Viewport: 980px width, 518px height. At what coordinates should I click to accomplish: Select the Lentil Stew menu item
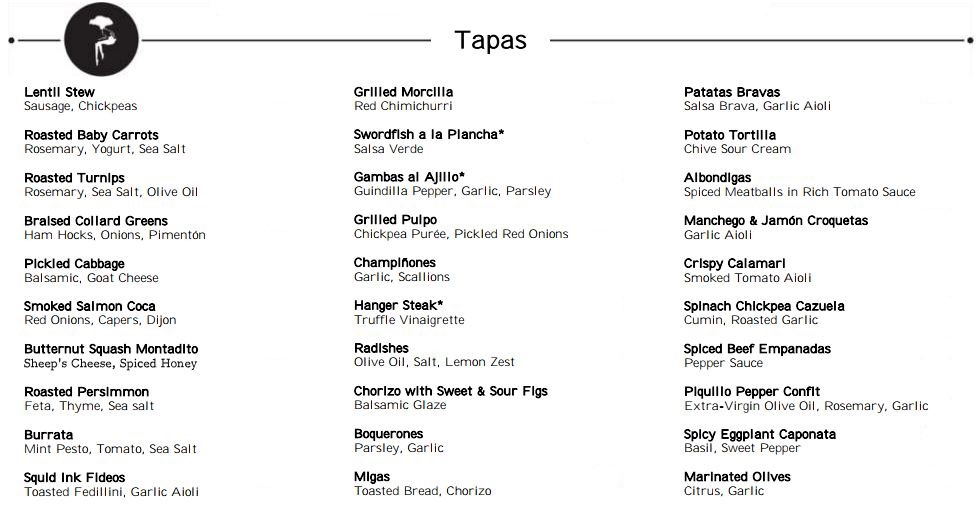pyautogui.click(x=60, y=92)
